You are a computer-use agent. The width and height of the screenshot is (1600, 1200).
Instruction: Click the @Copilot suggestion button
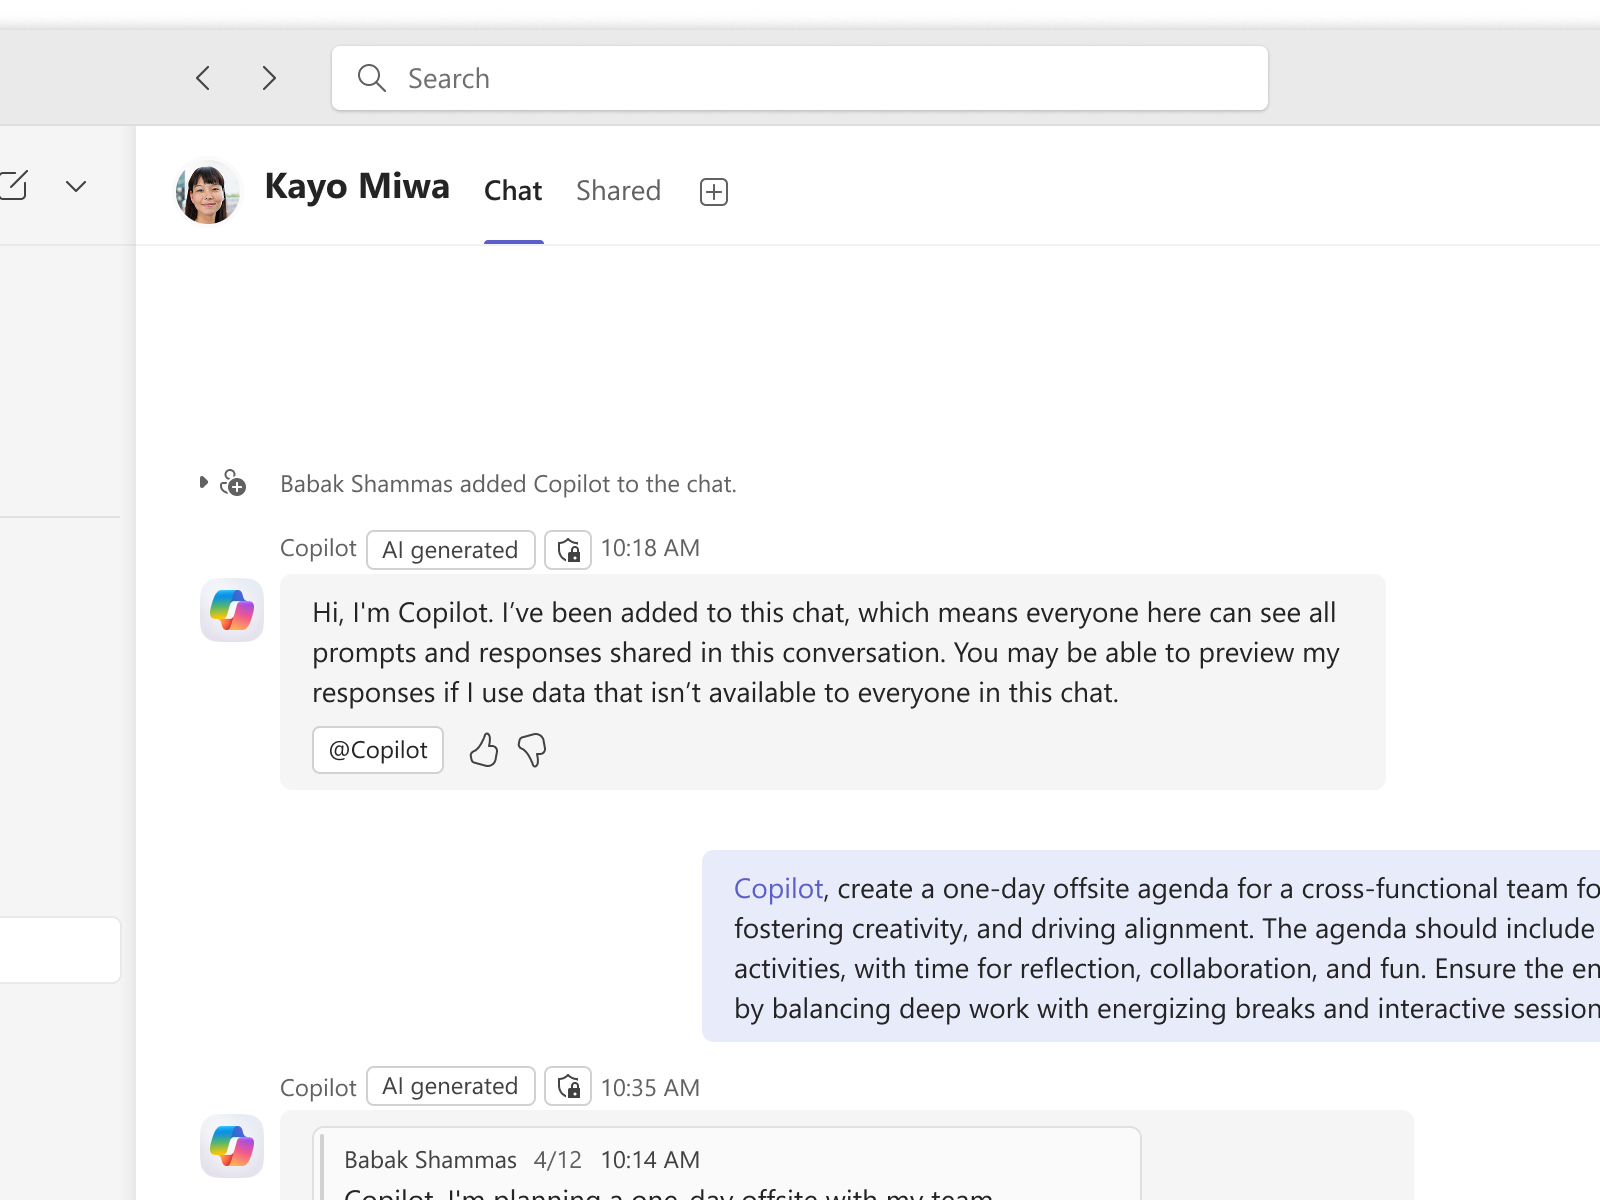click(x=377, y=749)
